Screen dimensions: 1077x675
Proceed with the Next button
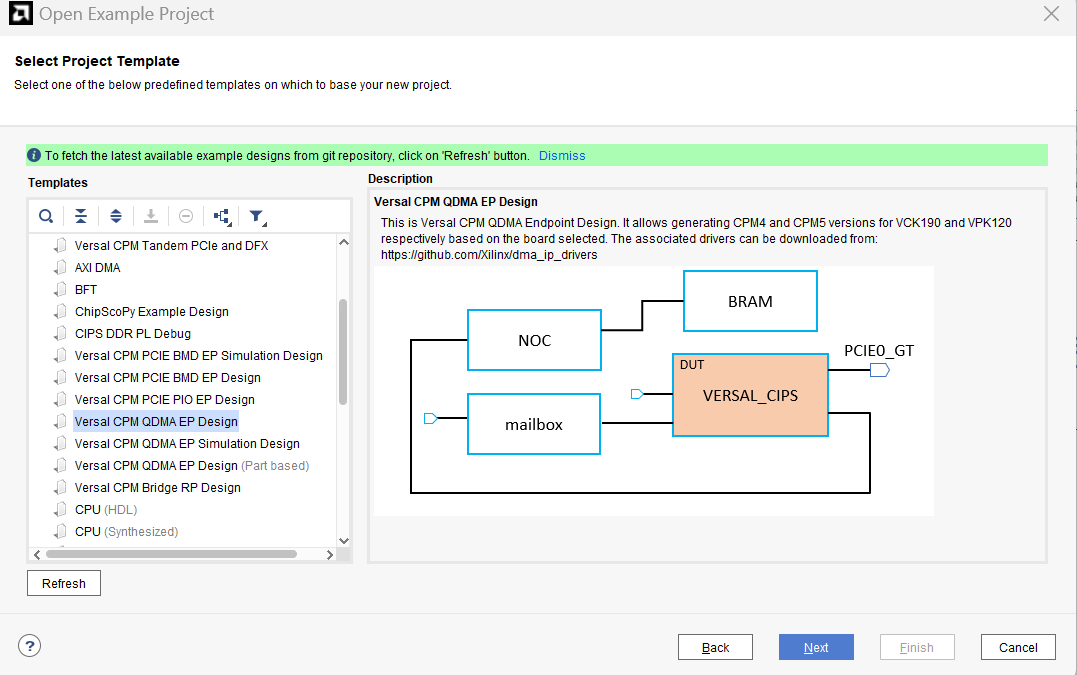(x=816, y=648)
